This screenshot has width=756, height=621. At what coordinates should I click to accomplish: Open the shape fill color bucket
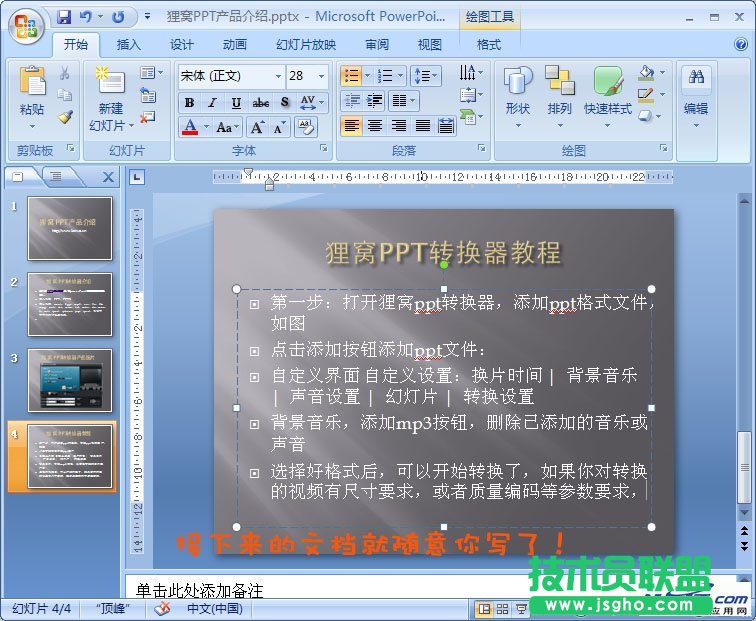646,73
